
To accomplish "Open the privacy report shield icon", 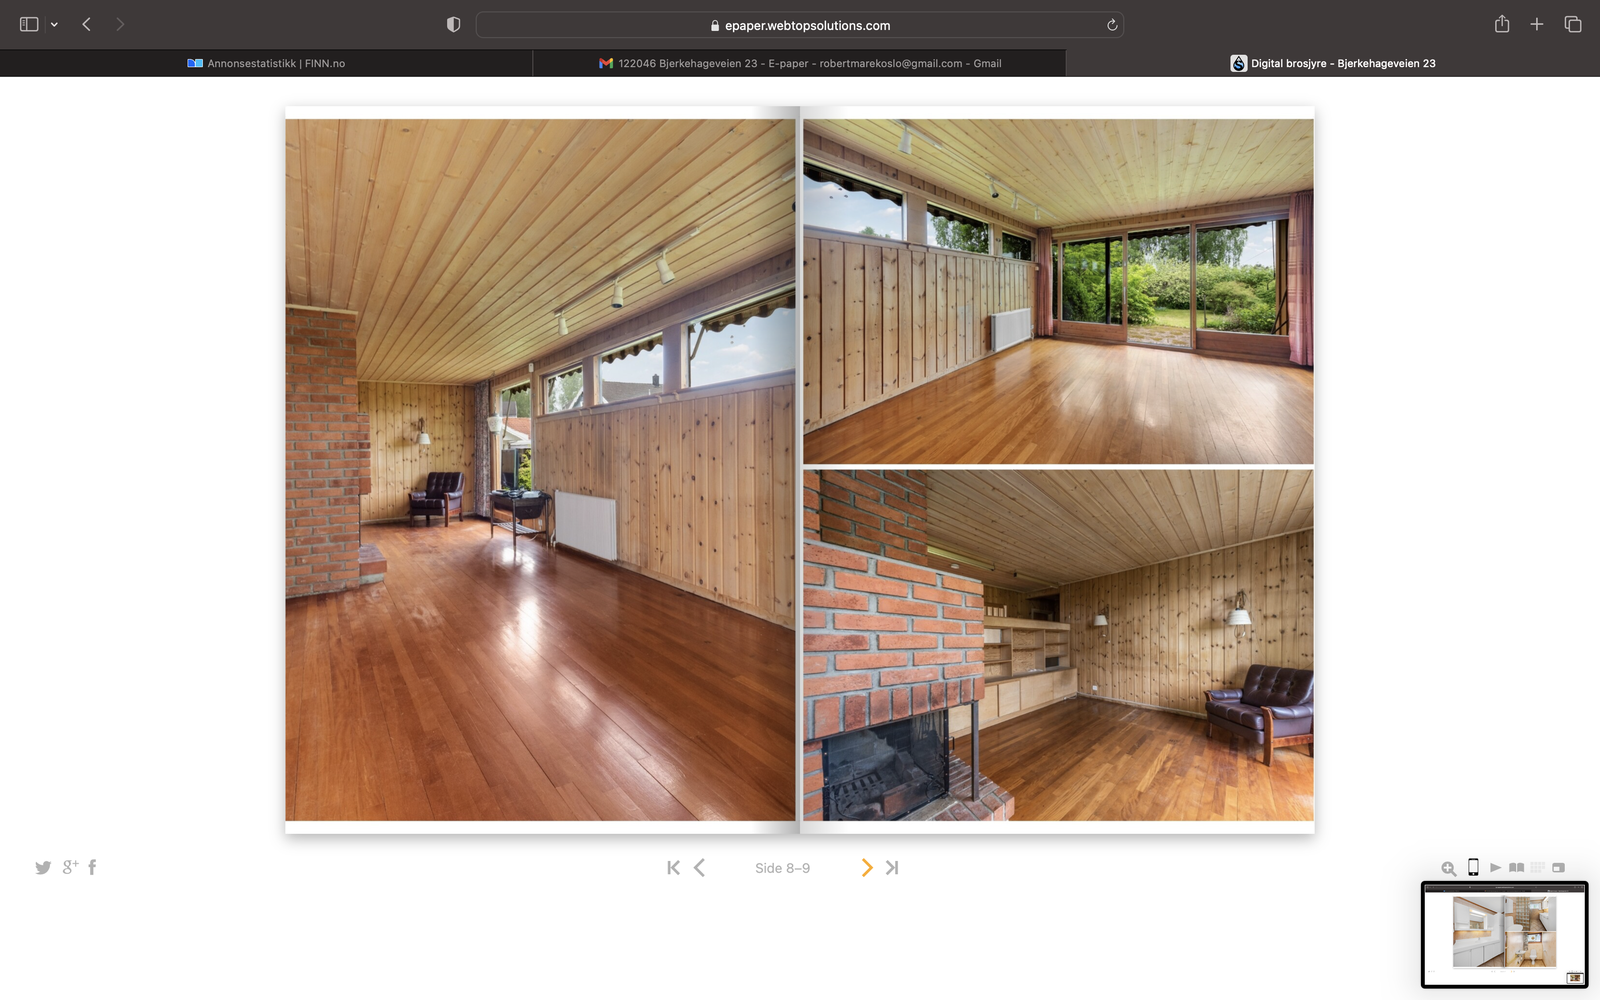I will tap(453, 25).
